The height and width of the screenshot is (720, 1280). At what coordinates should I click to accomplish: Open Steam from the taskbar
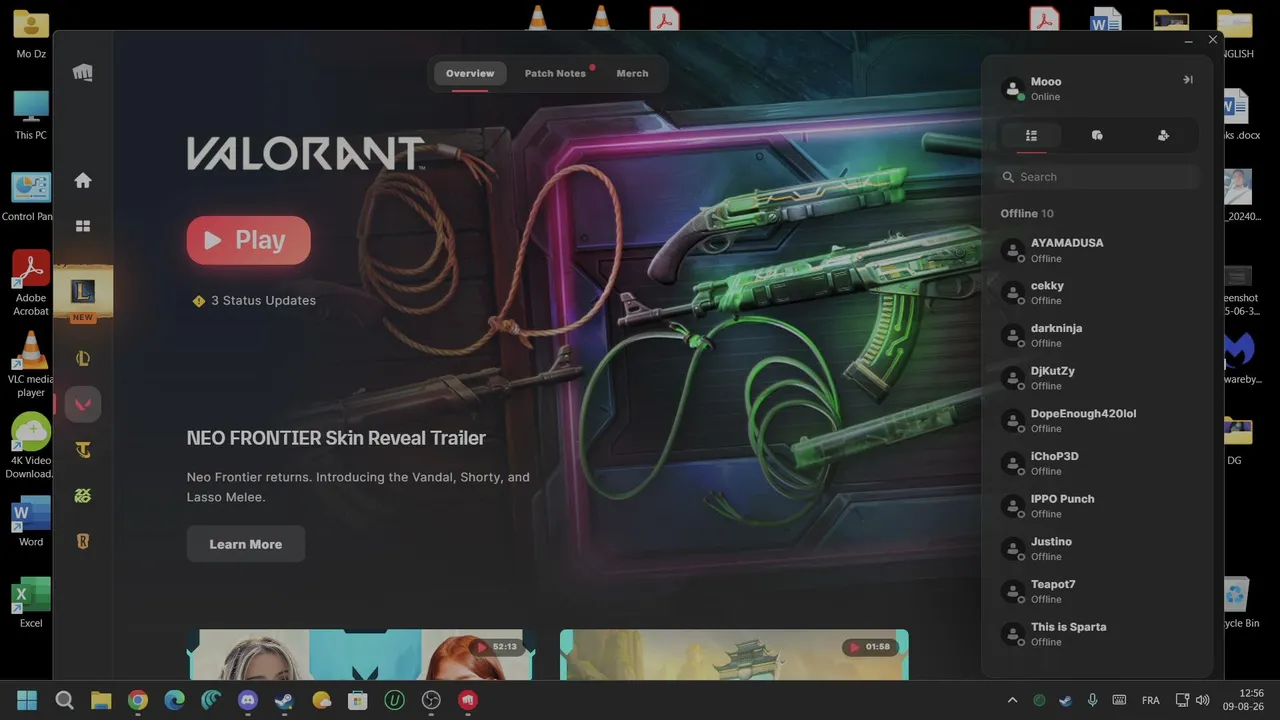tap(284, 700)
